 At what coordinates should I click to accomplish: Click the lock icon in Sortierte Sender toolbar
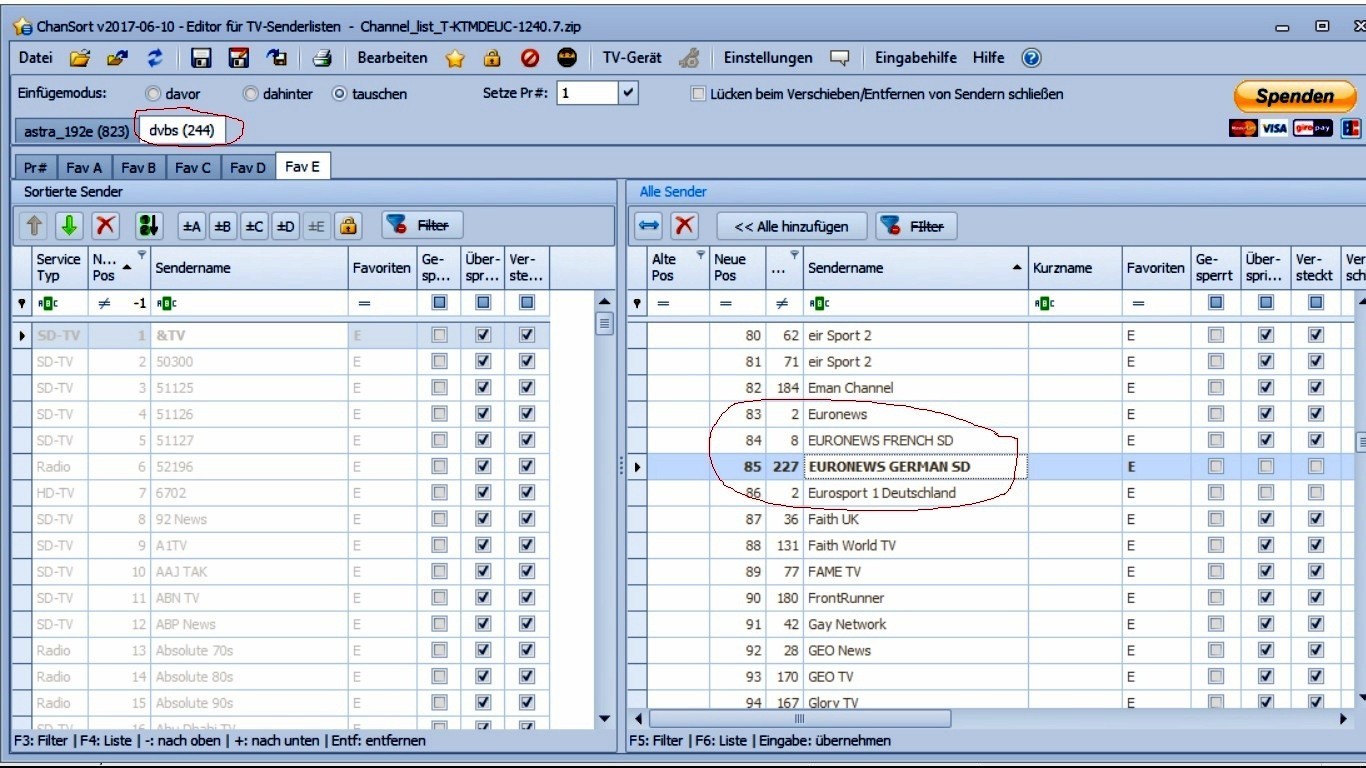click(x=348, y=227)
